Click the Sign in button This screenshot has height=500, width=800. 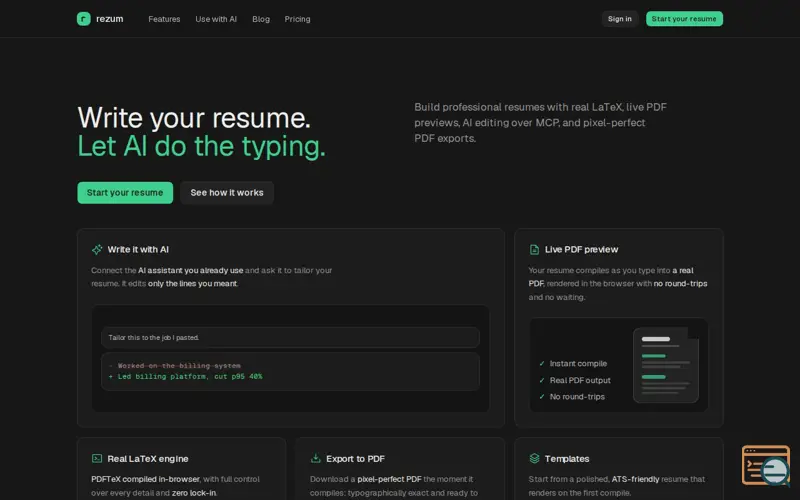pyautogui.click(x=620, y=19)
